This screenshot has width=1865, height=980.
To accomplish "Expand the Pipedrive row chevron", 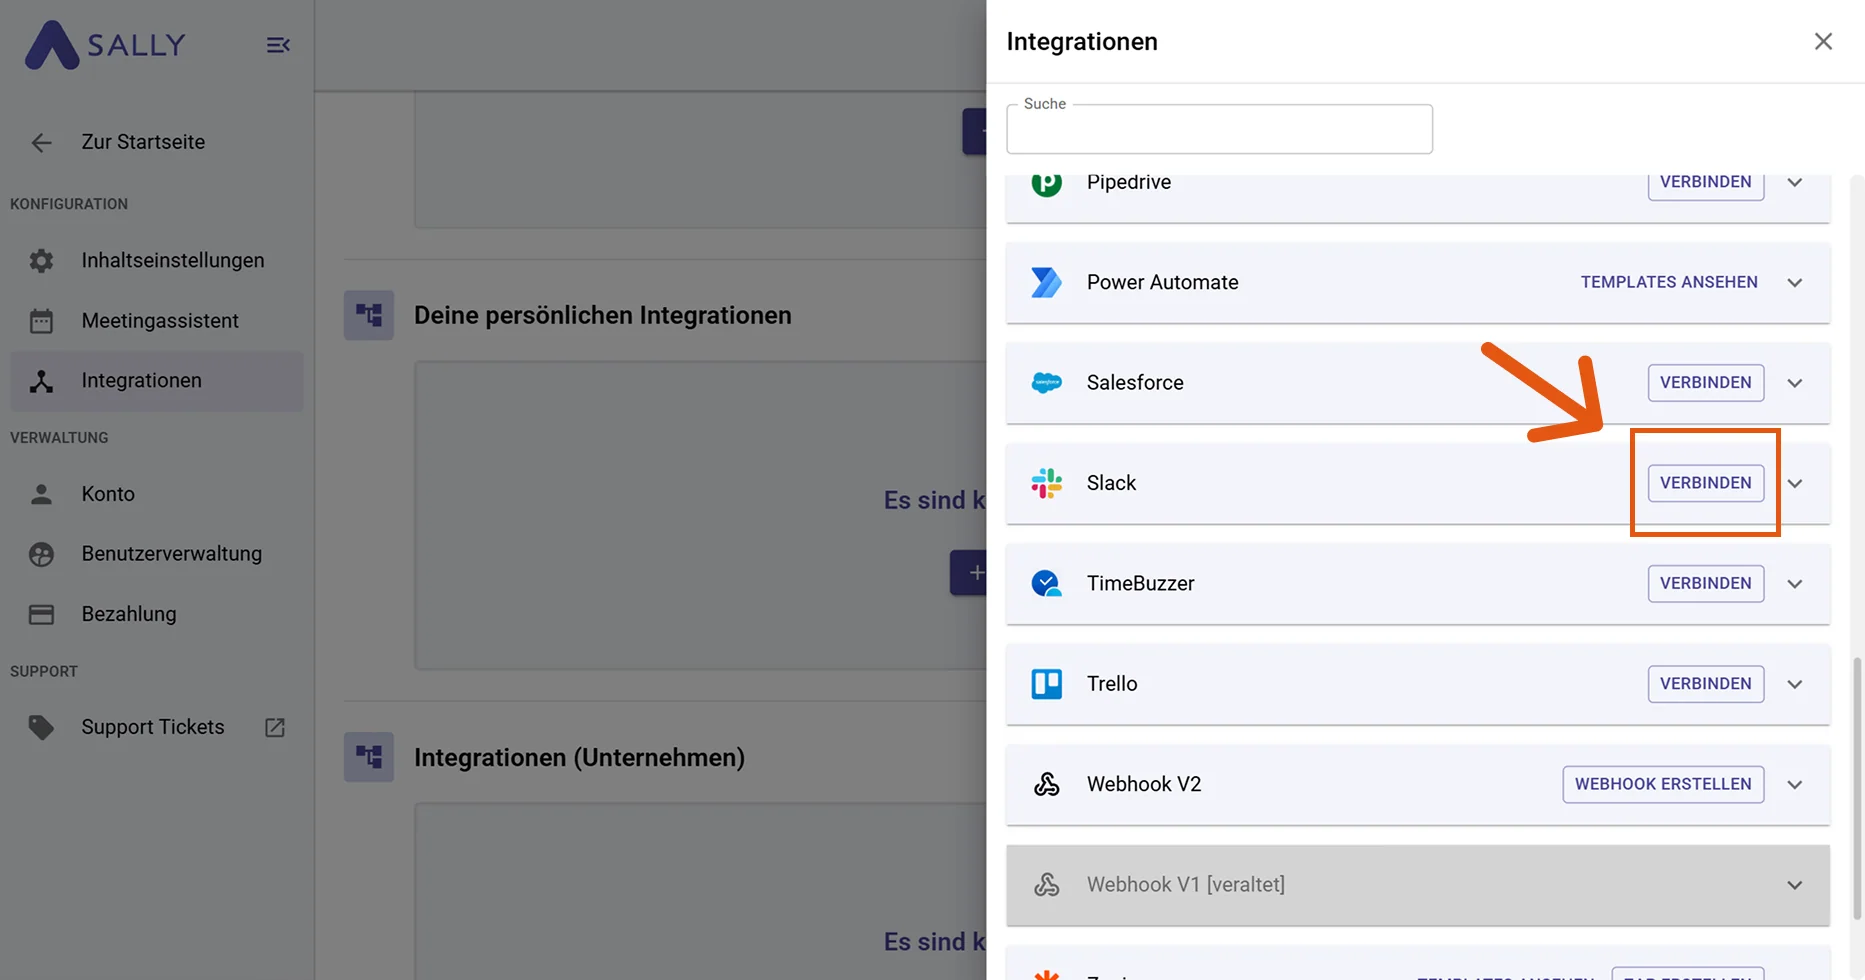I will click(1795, 183).
